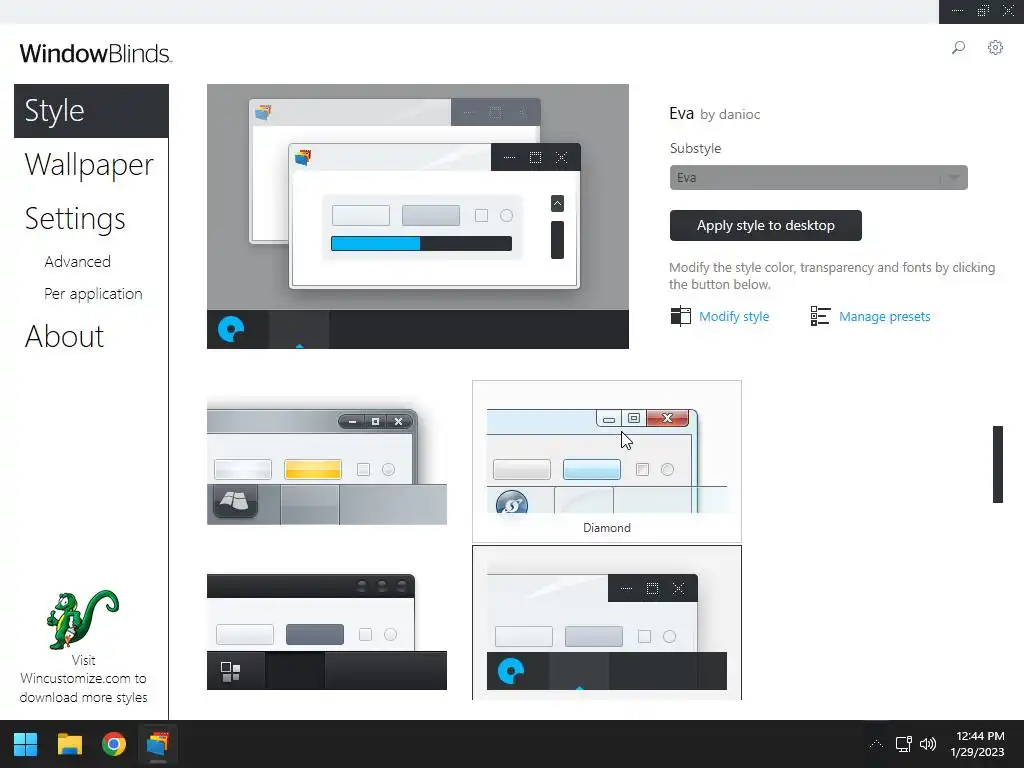Image resolution: width=1024 pixels, height=768 pixels.
Task: Open taskbar clock 12:44 PM
Action: coord(977,744)
